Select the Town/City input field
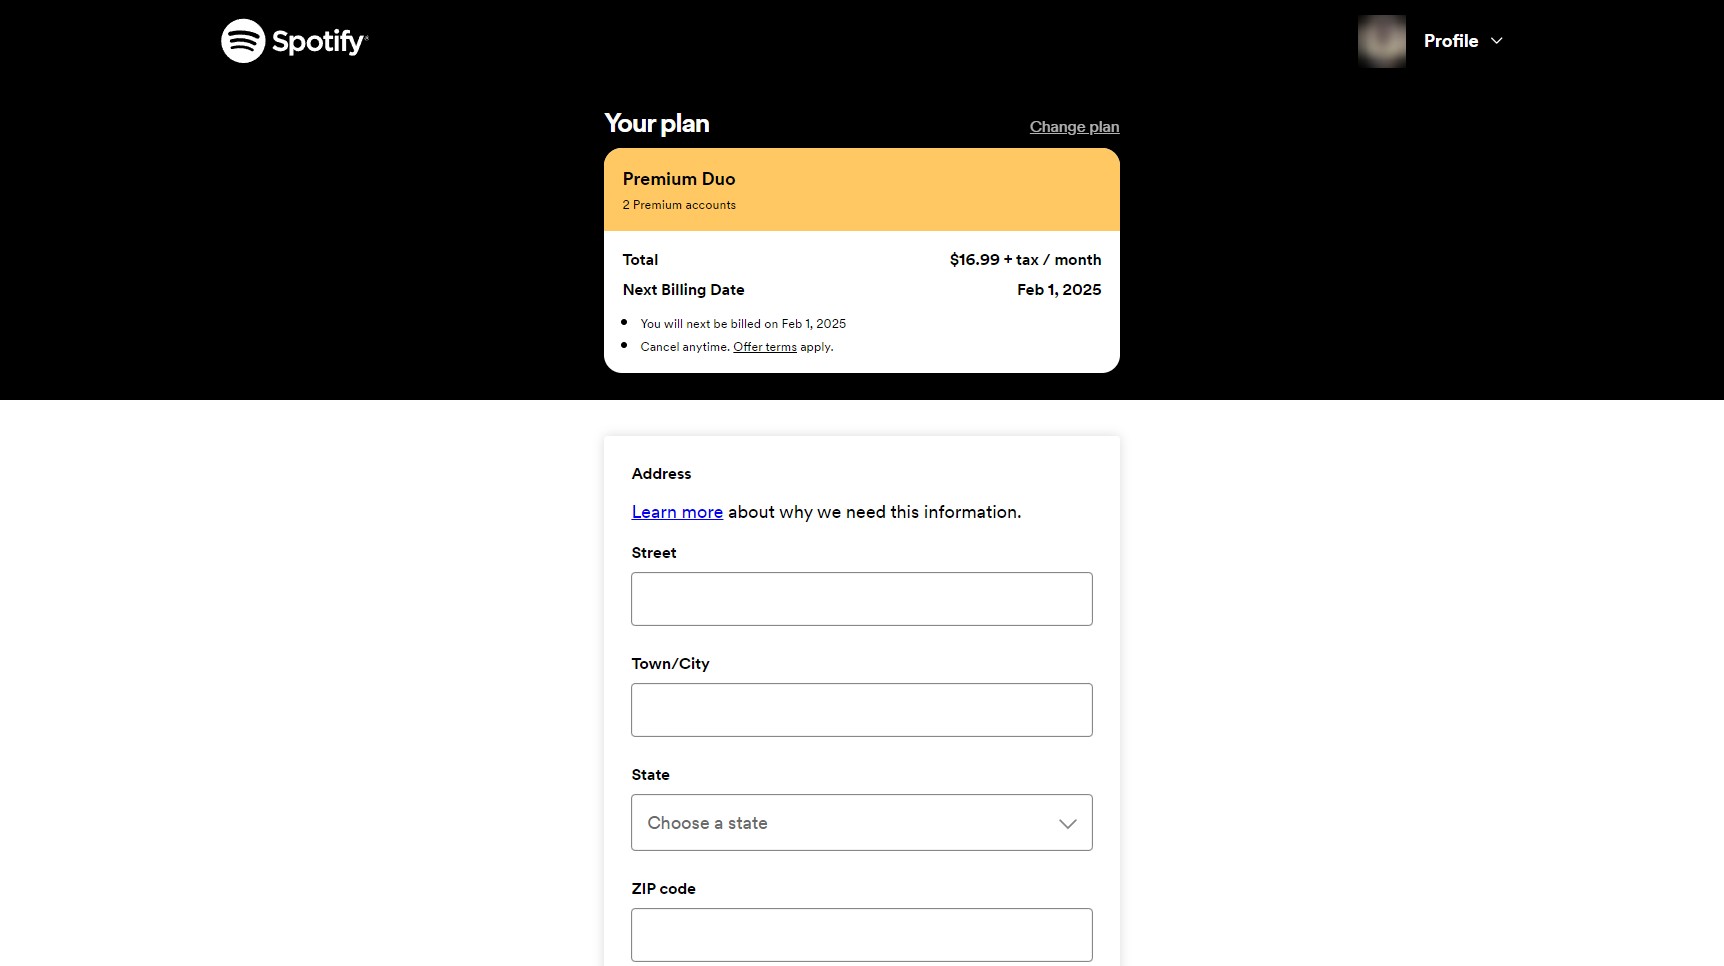The height and width of the screenshot is (966, 1724). 861,709
